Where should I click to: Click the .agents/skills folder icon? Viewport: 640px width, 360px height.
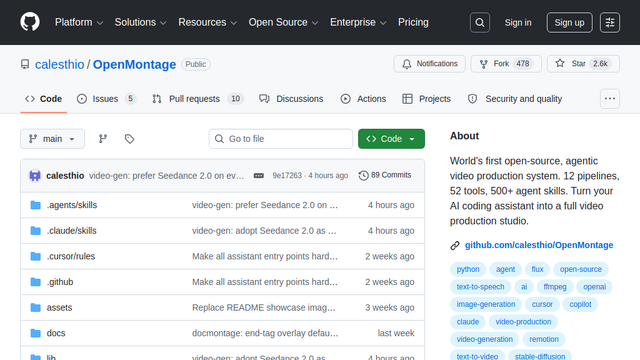pos(36,205)
